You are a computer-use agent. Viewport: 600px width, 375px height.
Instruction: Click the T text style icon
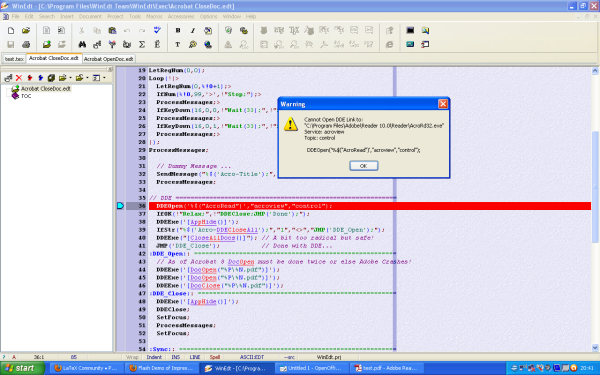pos(178,44)
